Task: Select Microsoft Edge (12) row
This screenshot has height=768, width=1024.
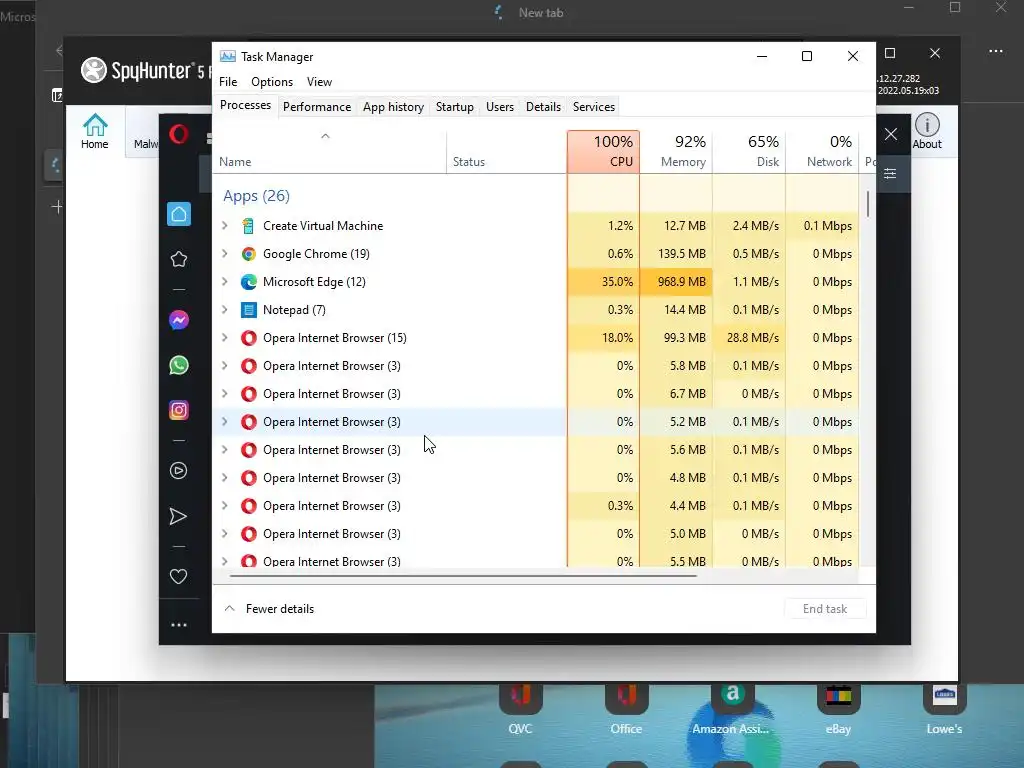Action: (536, 282)
